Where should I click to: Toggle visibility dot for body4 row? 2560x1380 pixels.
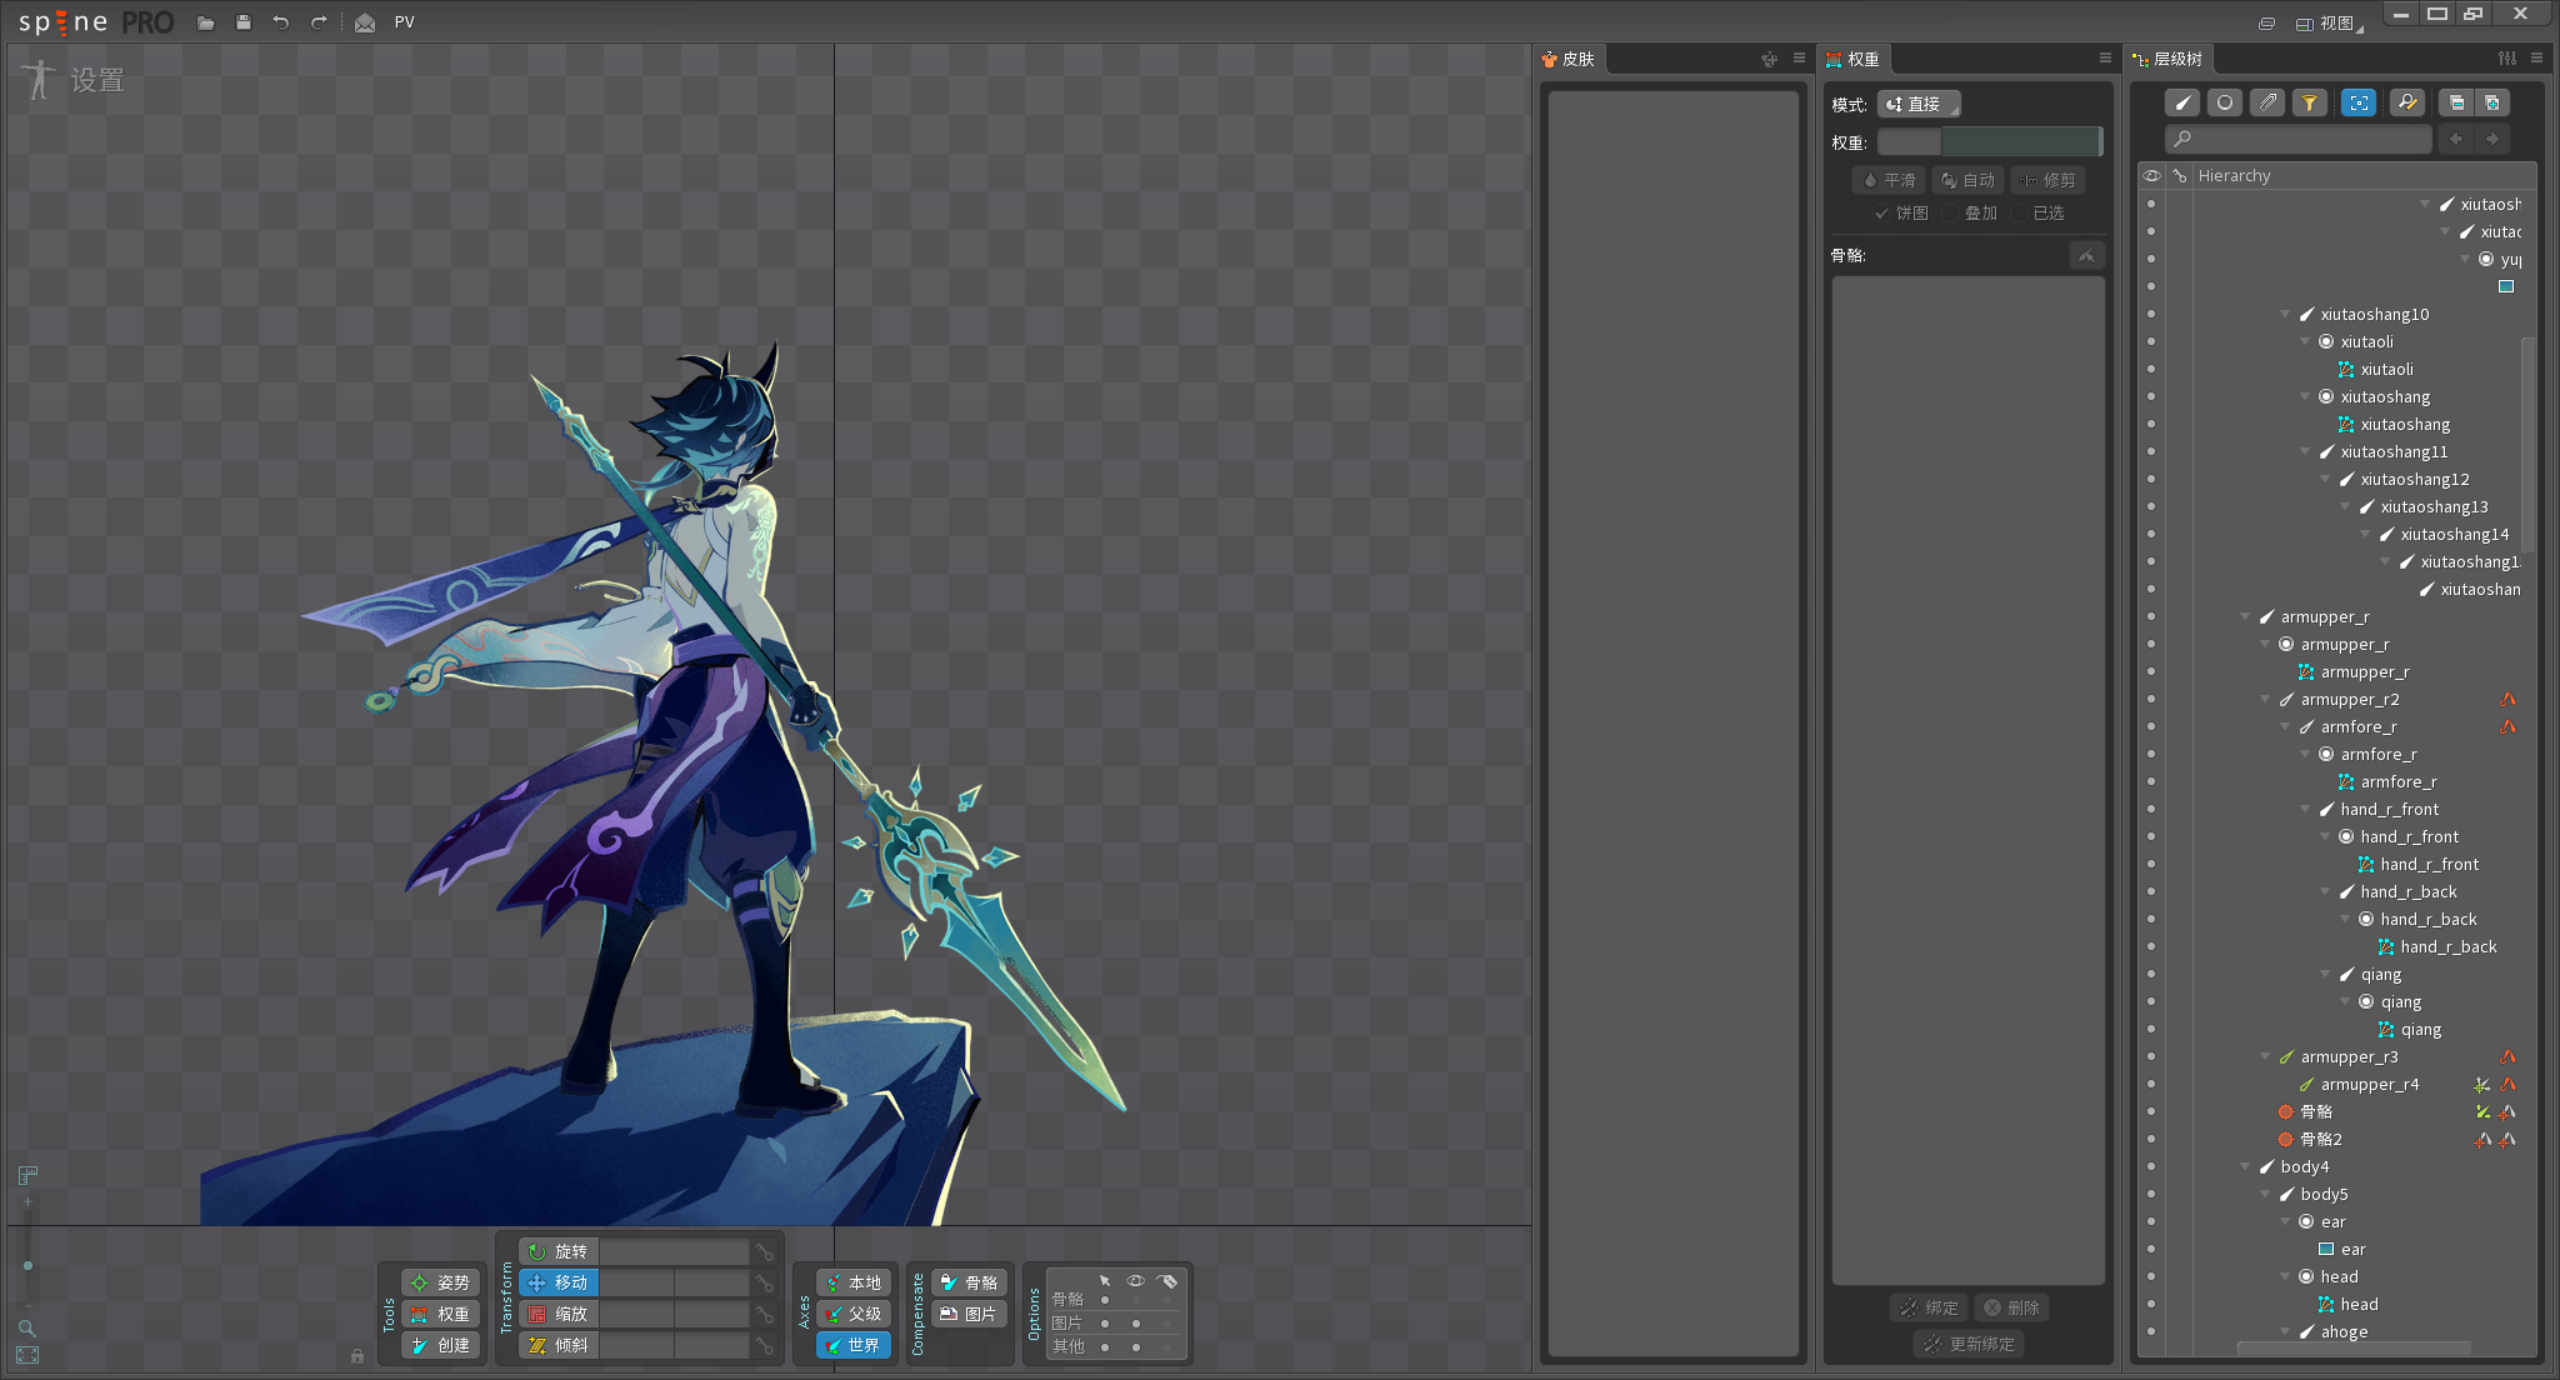(2151, 1166)
